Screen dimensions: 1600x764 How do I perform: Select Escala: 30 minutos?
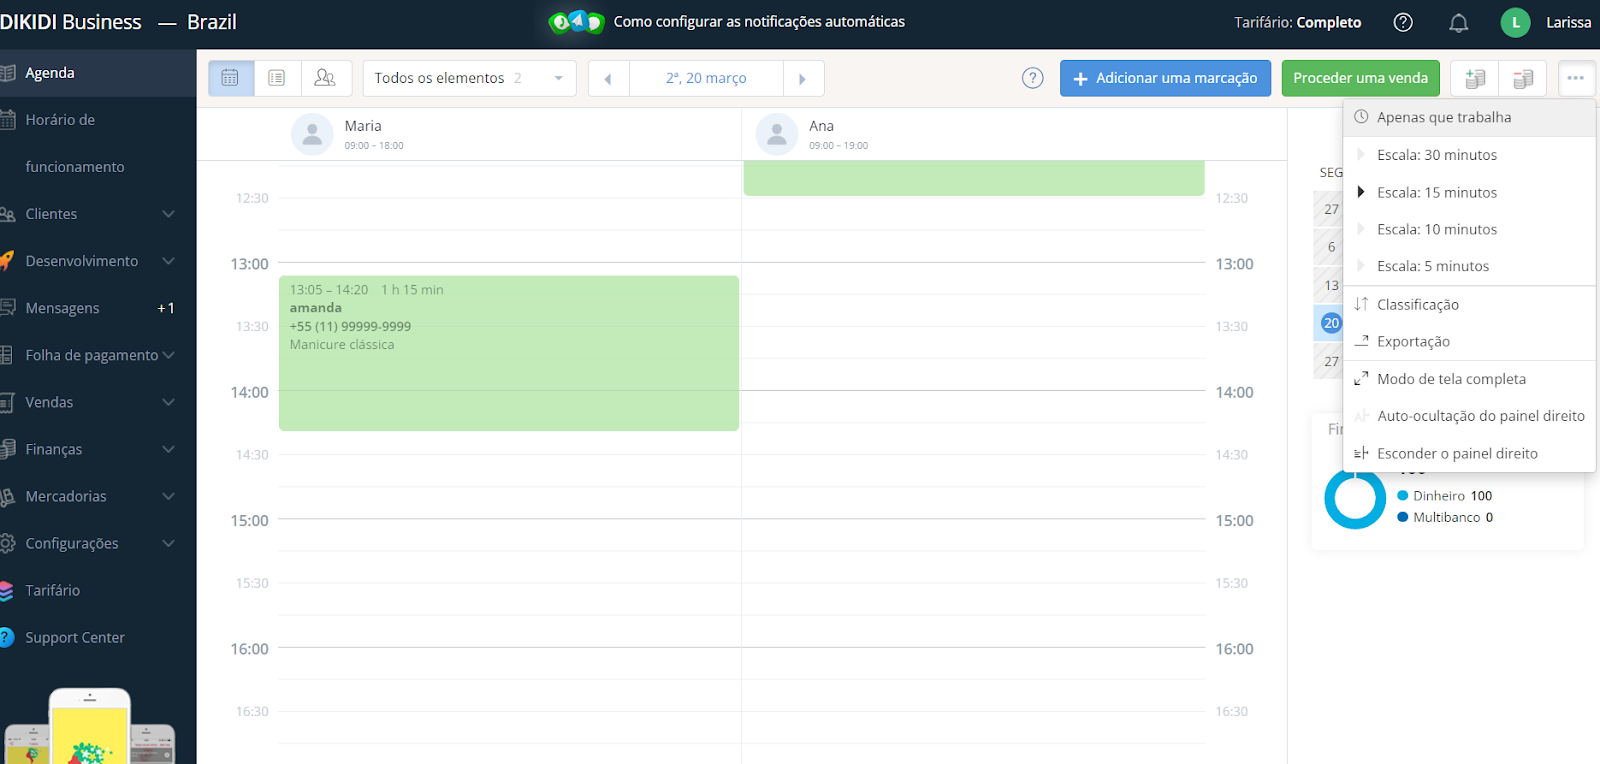pos(1469,155)
